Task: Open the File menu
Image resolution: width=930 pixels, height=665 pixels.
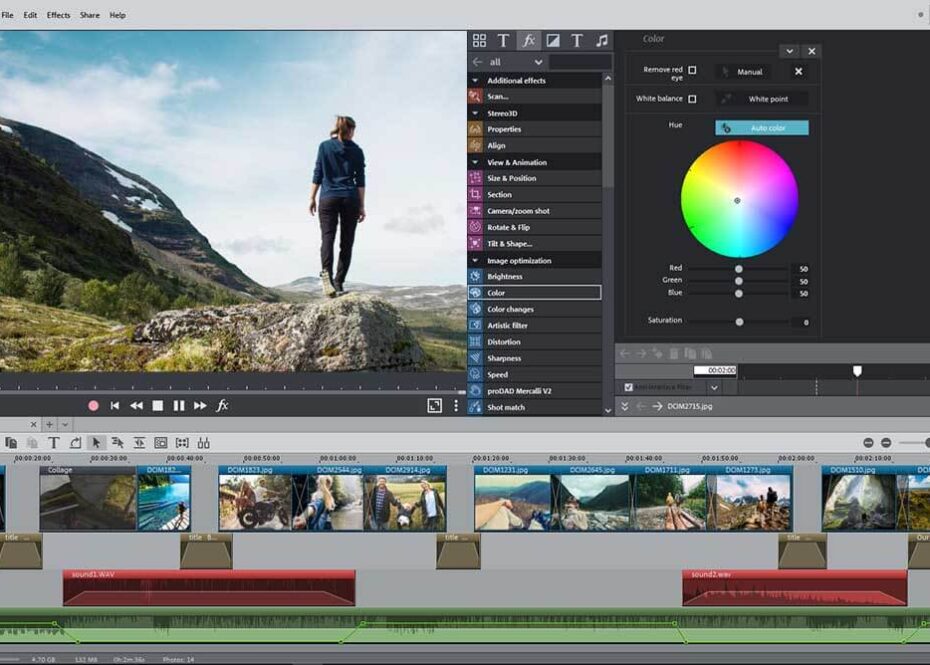Action: [x=8, y=15]
